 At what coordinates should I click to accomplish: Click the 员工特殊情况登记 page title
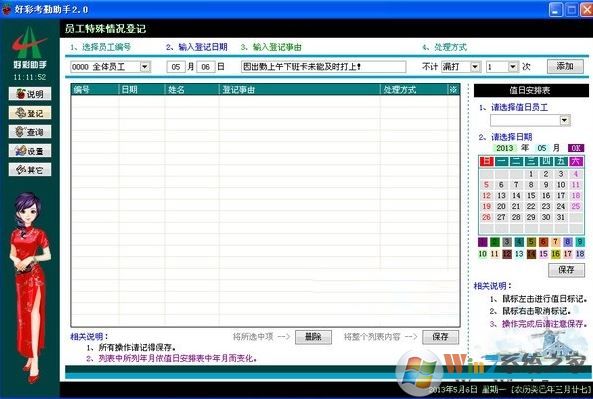pos(105,29)
